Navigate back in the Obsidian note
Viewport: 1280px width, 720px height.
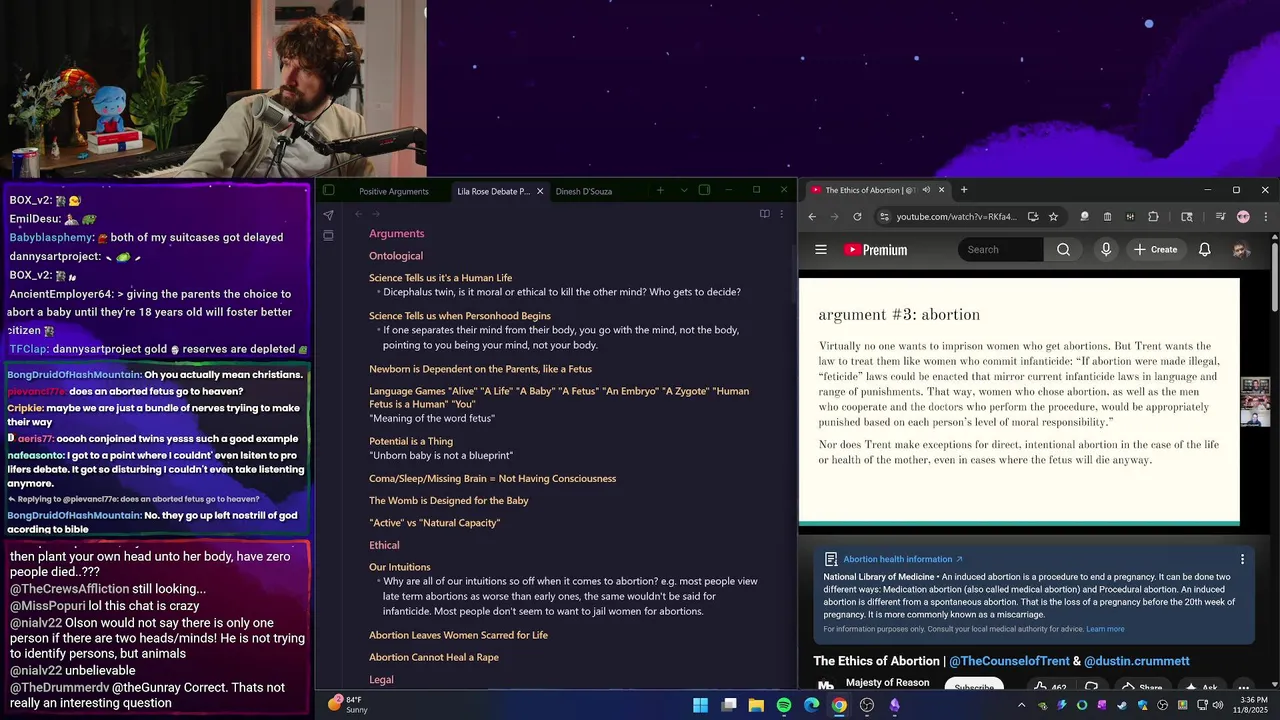point(358,214)
